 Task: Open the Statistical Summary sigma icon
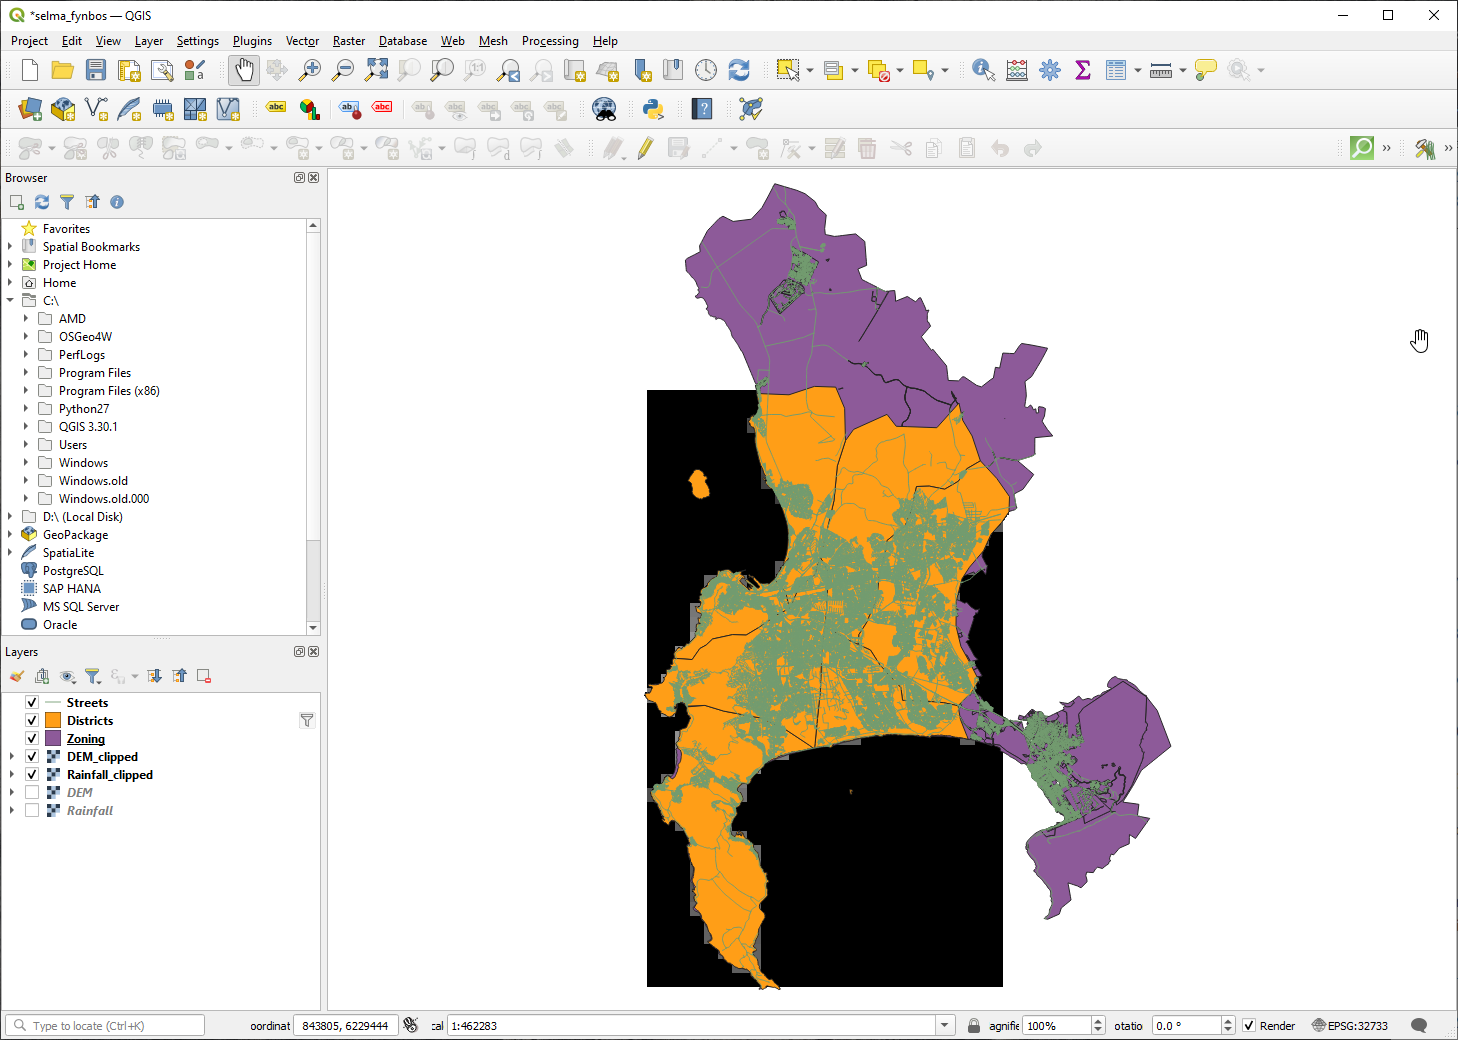point(1082,70)
